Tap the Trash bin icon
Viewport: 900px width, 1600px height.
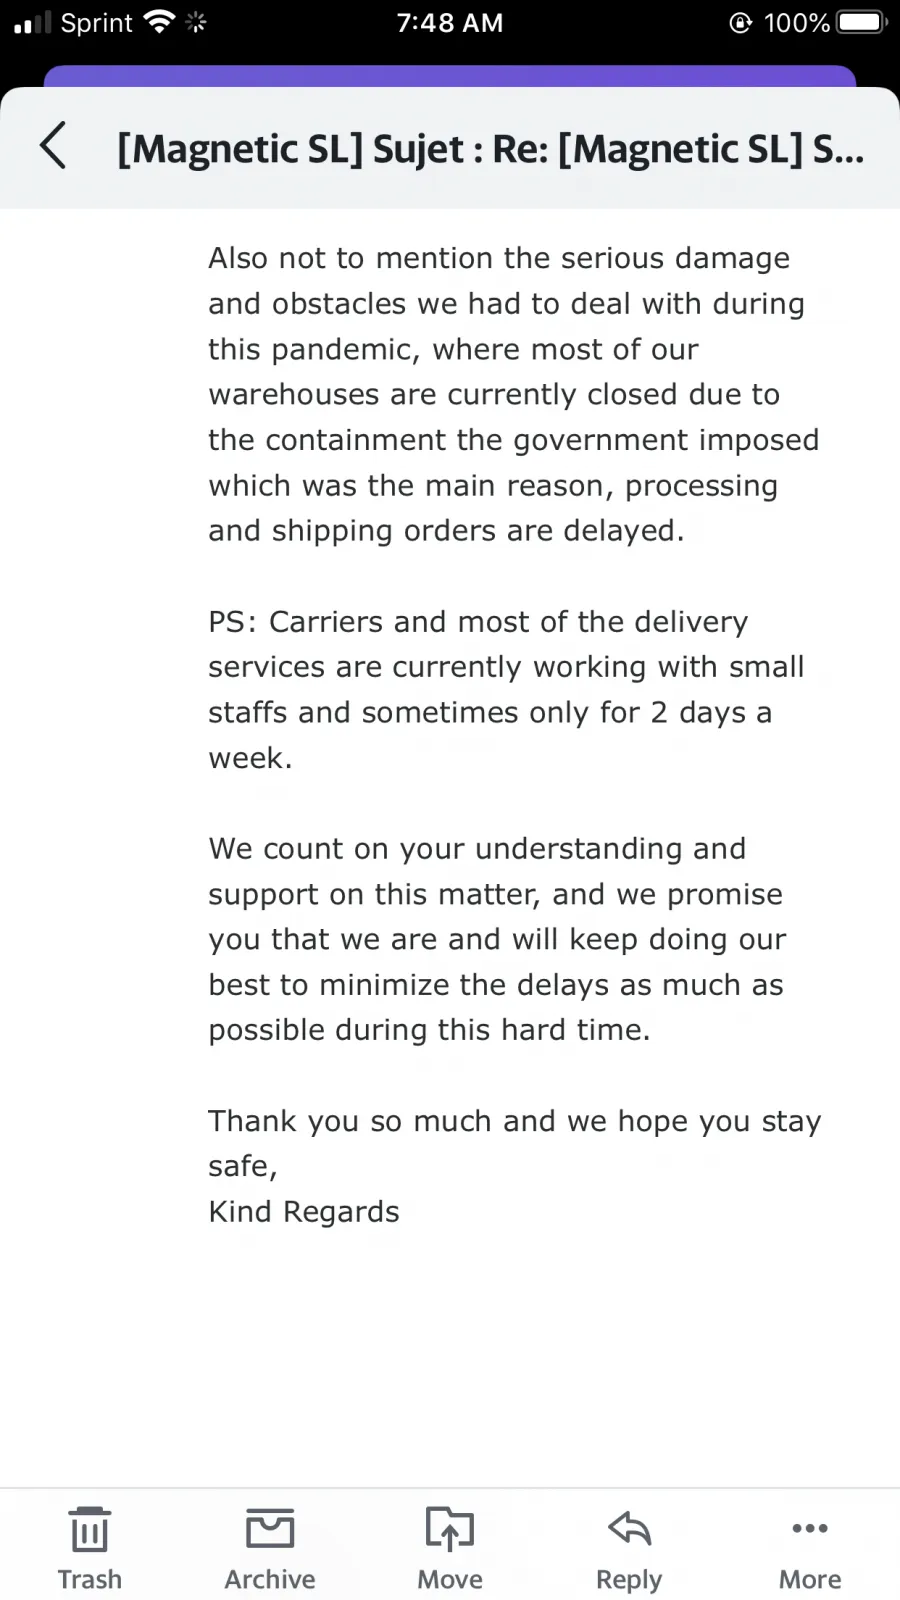tap(90, 1529)
